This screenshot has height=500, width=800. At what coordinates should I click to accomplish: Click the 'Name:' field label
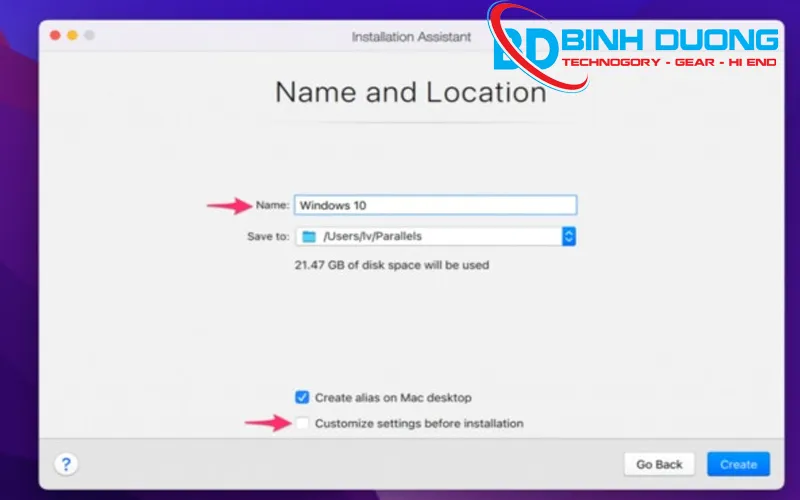pyautogui.click(x=272, y=205)
